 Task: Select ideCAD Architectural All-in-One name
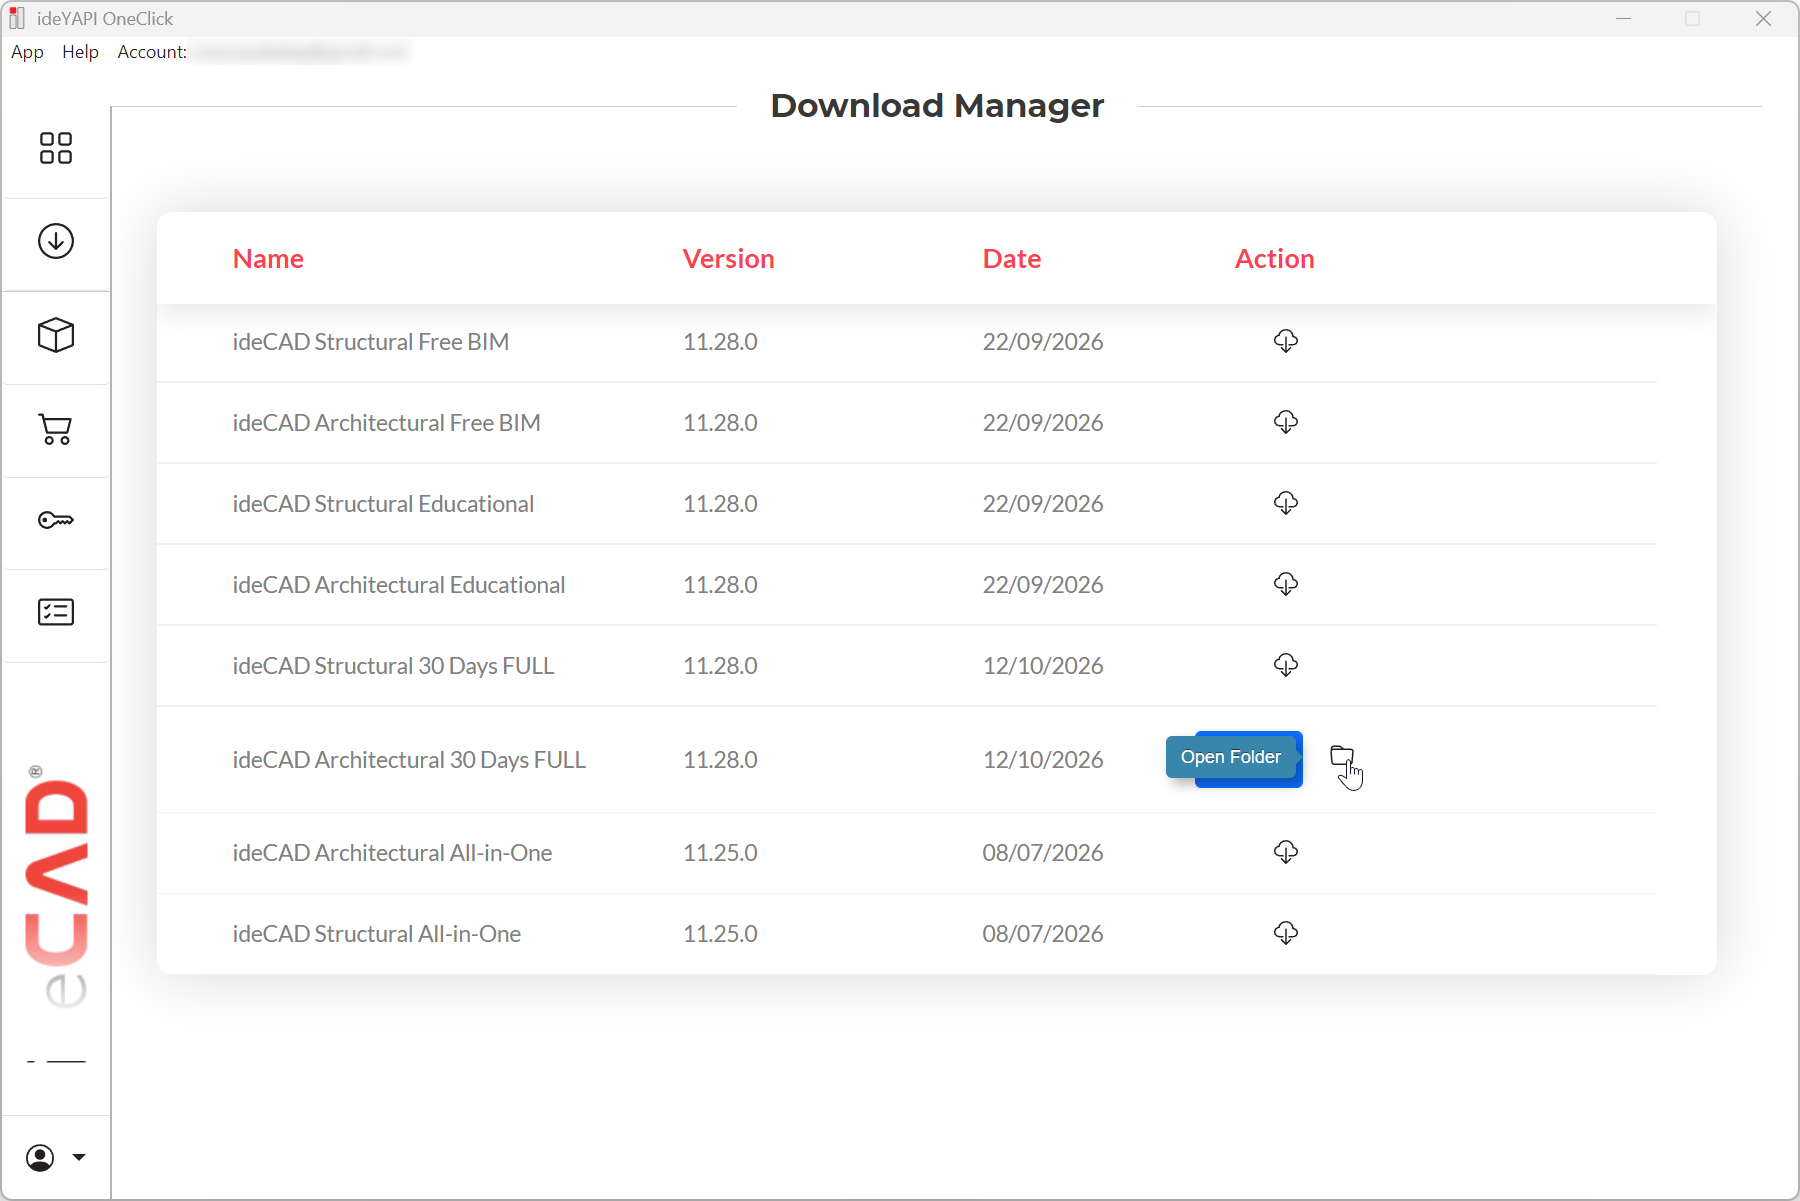pyautogui.click(x=392, y=853)
